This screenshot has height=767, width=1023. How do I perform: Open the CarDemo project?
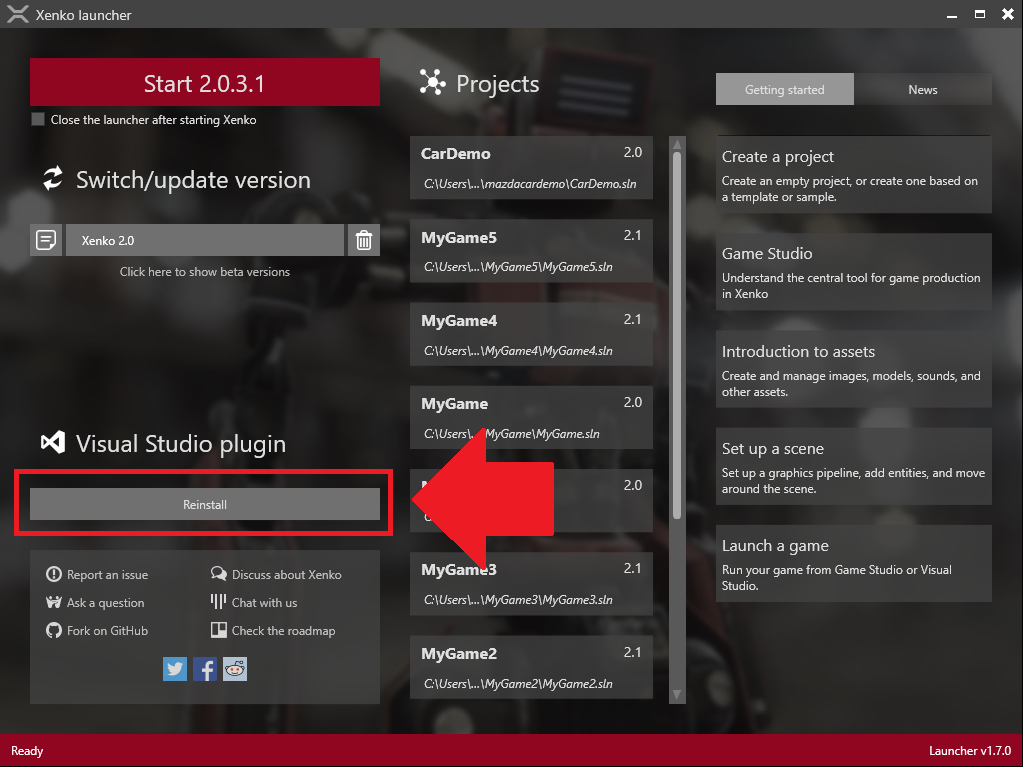pyautogui.click(x=531, y=166)
